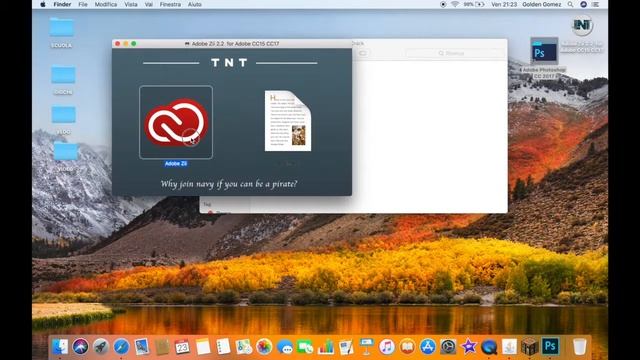Open iBooks from the dock
Viewport: 640px width, 360px height.
point(407,347)
